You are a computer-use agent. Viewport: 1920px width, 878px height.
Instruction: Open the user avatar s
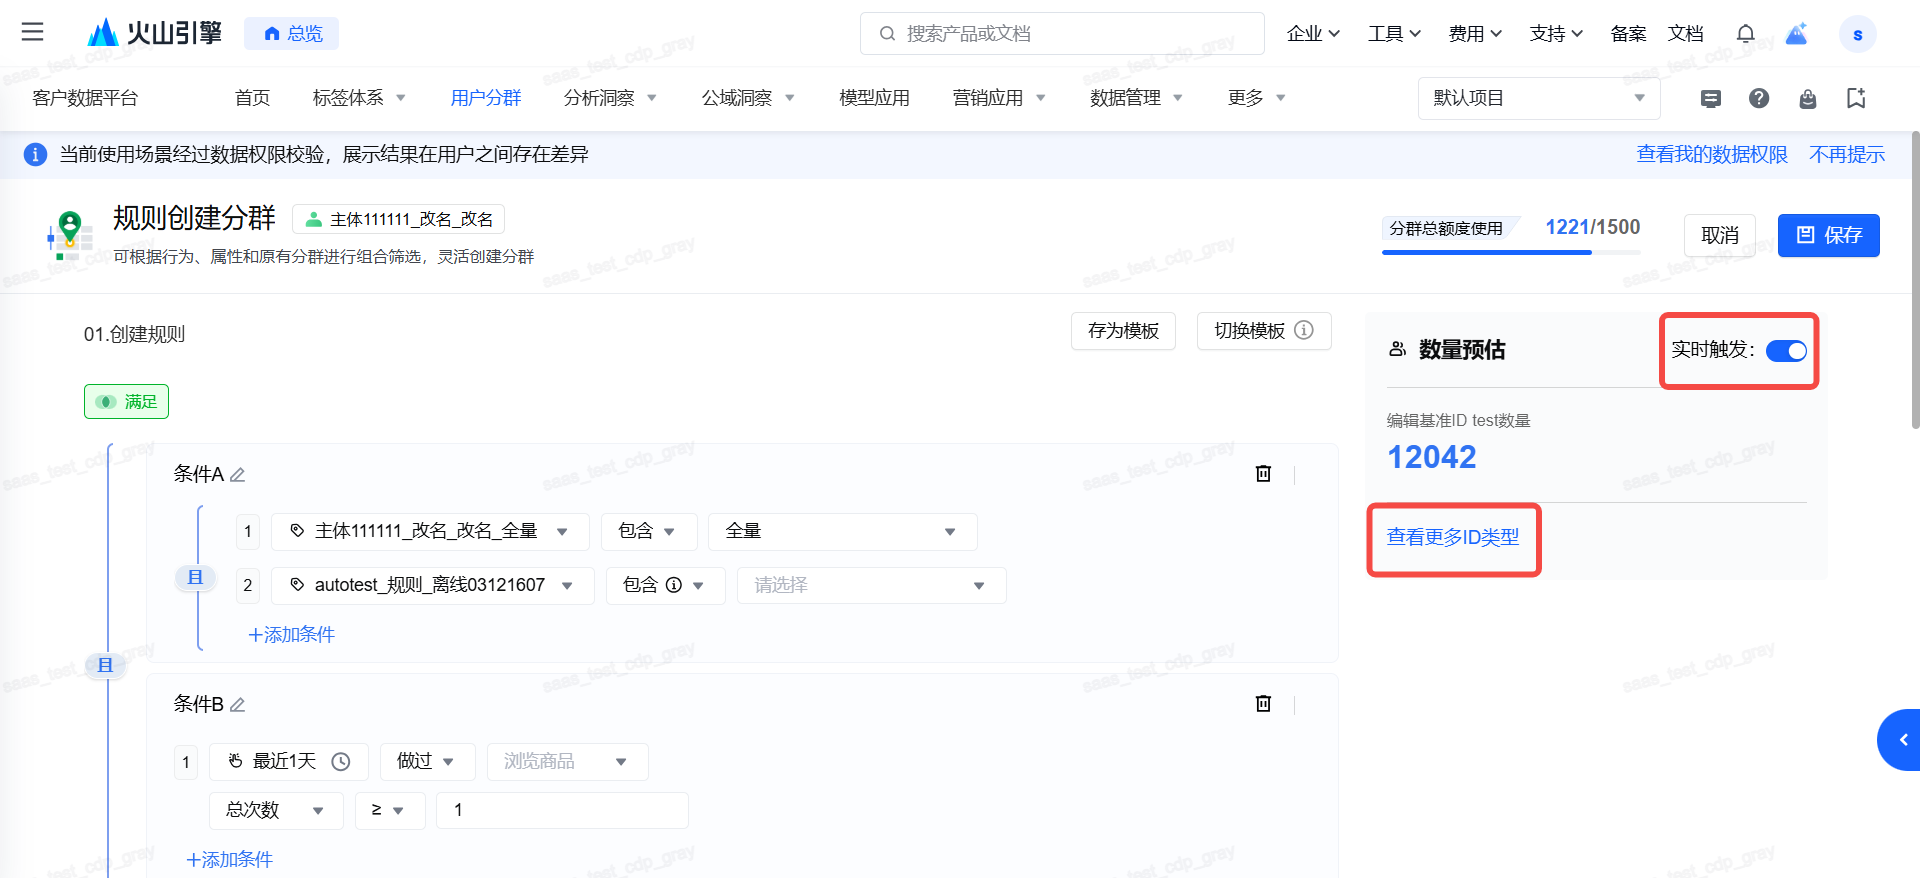click(x=1857, y=34)
